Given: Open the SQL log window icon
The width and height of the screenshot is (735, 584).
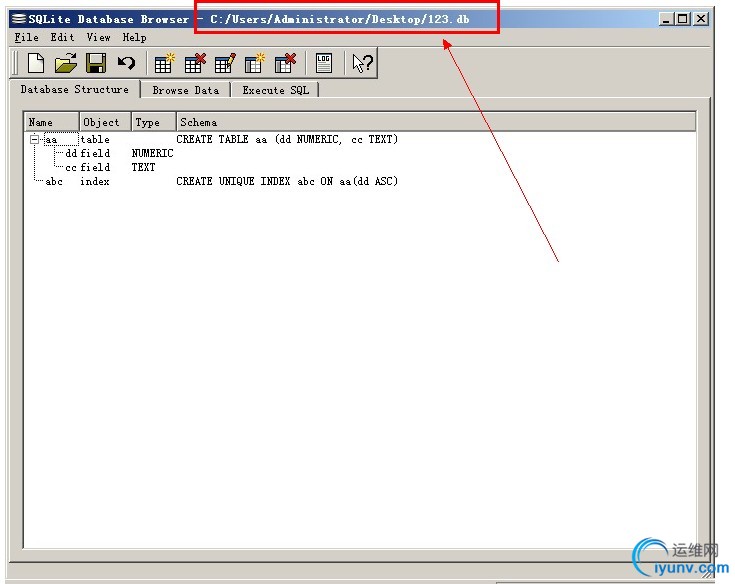Looking at the screenshot, I should pos(324,63).
